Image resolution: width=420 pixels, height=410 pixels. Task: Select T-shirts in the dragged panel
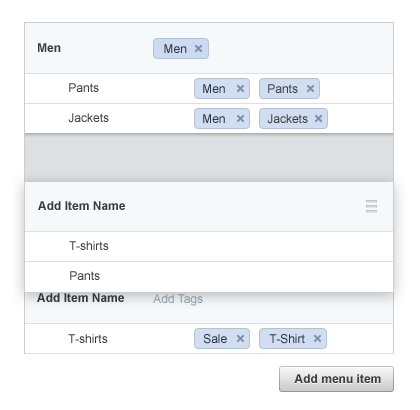tap(89, 246)
